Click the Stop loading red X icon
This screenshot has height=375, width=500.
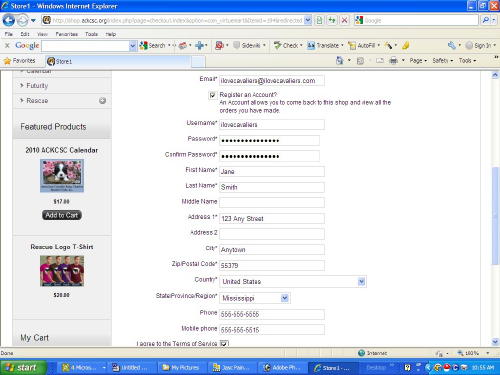[345, 20]
